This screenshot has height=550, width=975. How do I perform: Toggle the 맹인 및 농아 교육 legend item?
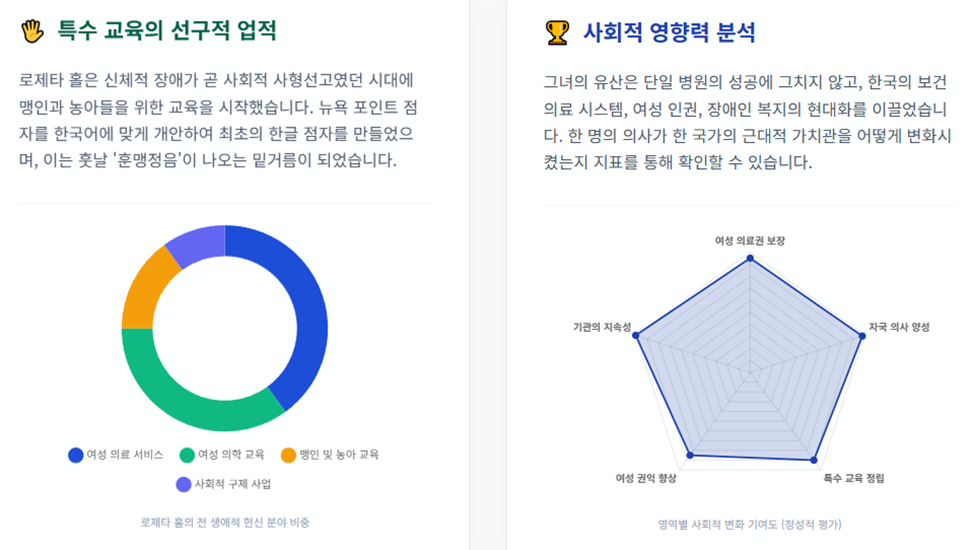click(330, 455)
